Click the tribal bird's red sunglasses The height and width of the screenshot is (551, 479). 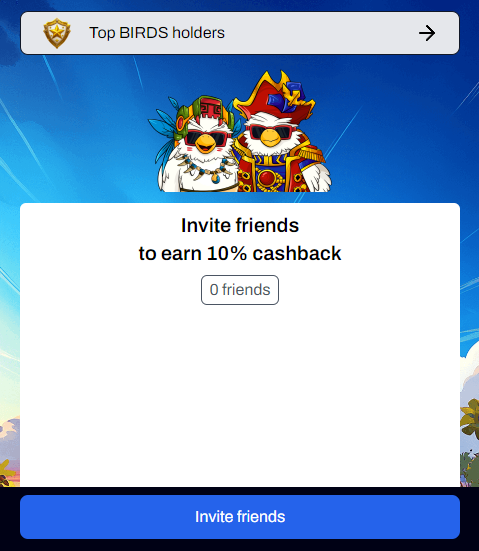click(x=206, y=137)
